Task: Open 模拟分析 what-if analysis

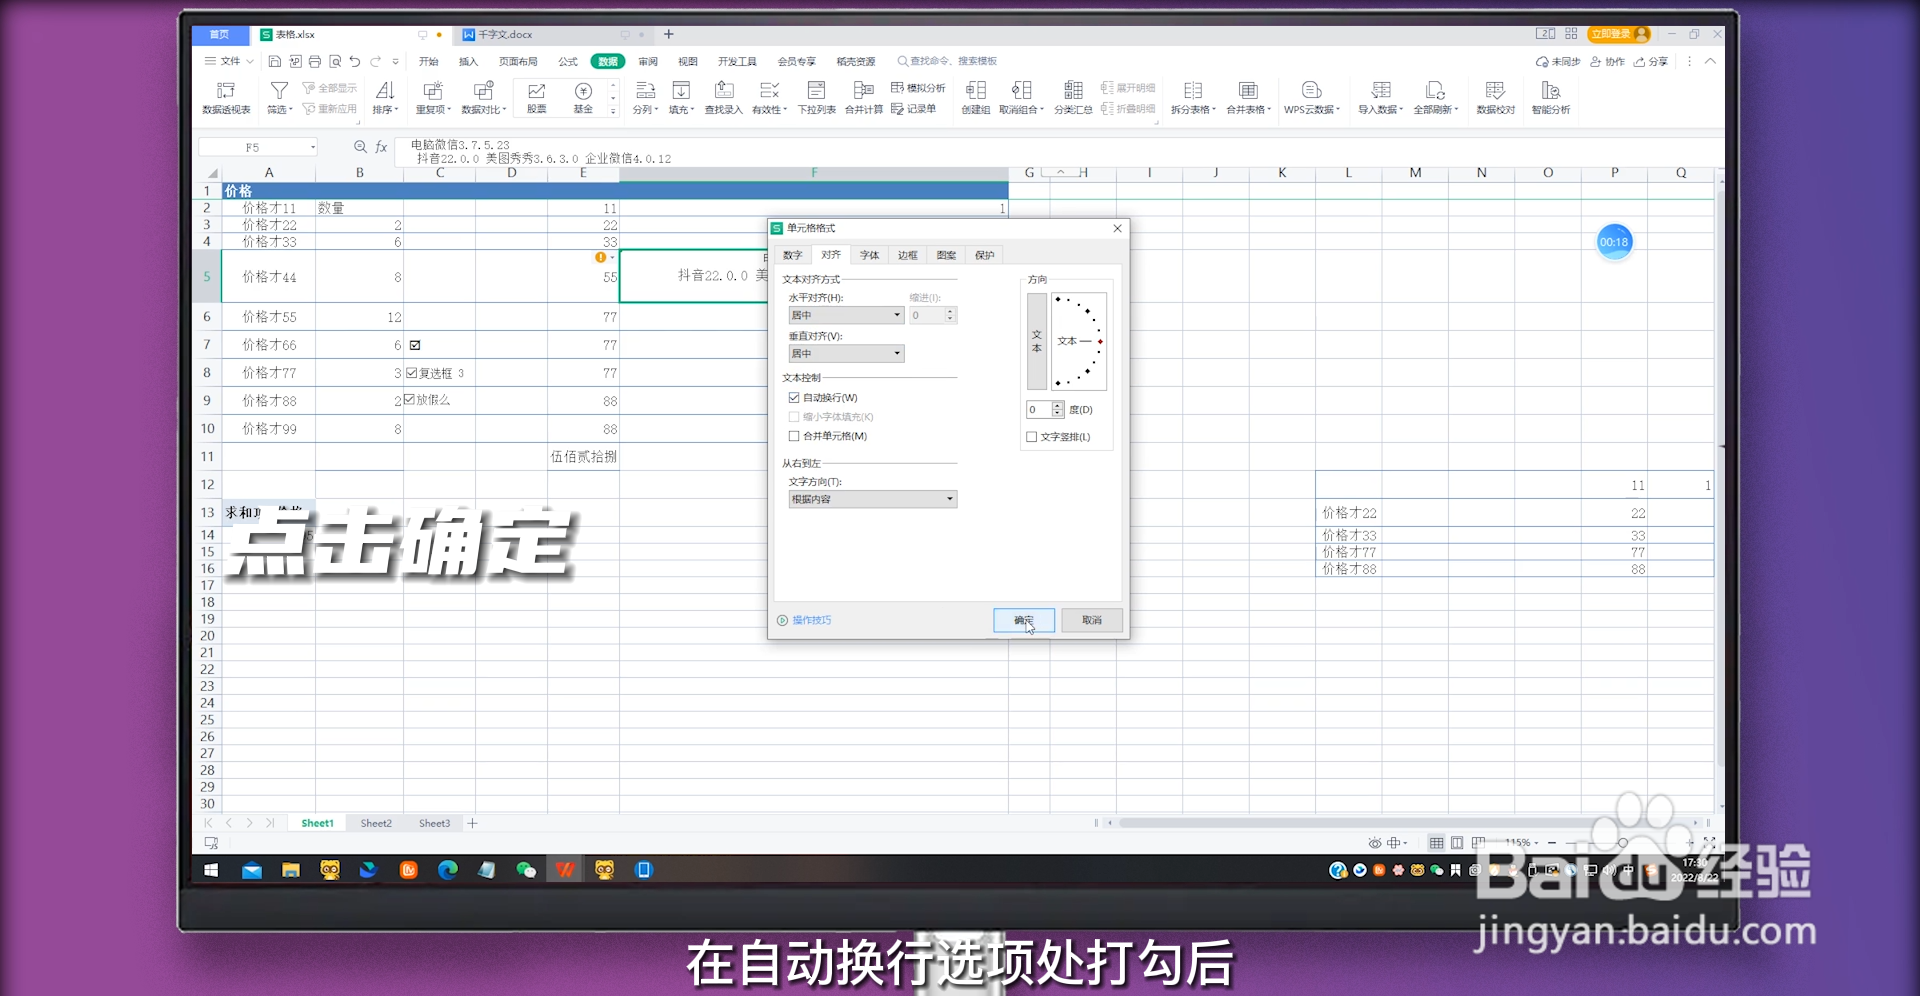Action: coord(918,88)
